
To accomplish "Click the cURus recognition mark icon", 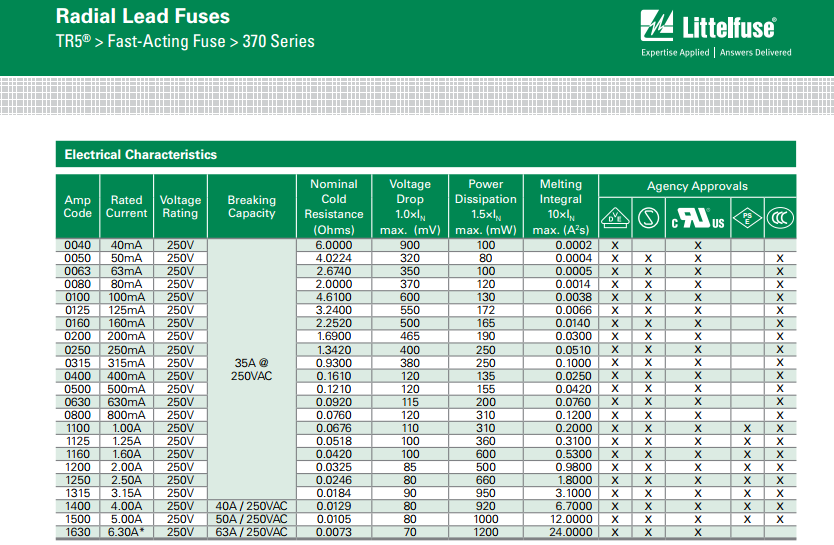I will coord(697,218).
